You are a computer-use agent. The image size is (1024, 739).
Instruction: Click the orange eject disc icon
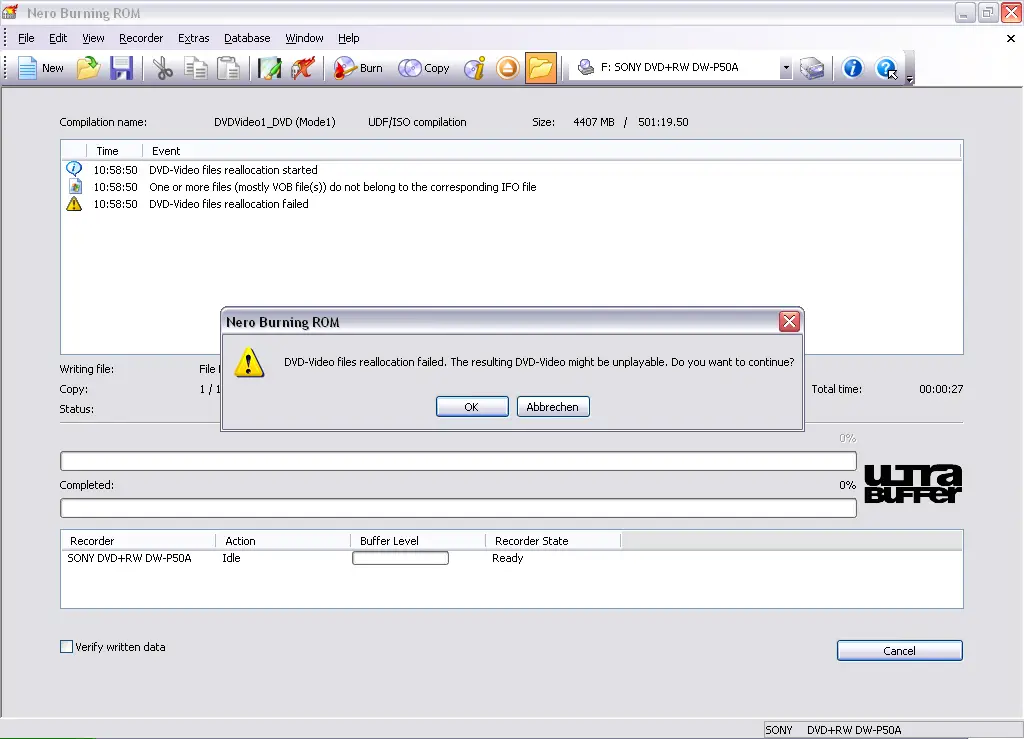507,68
